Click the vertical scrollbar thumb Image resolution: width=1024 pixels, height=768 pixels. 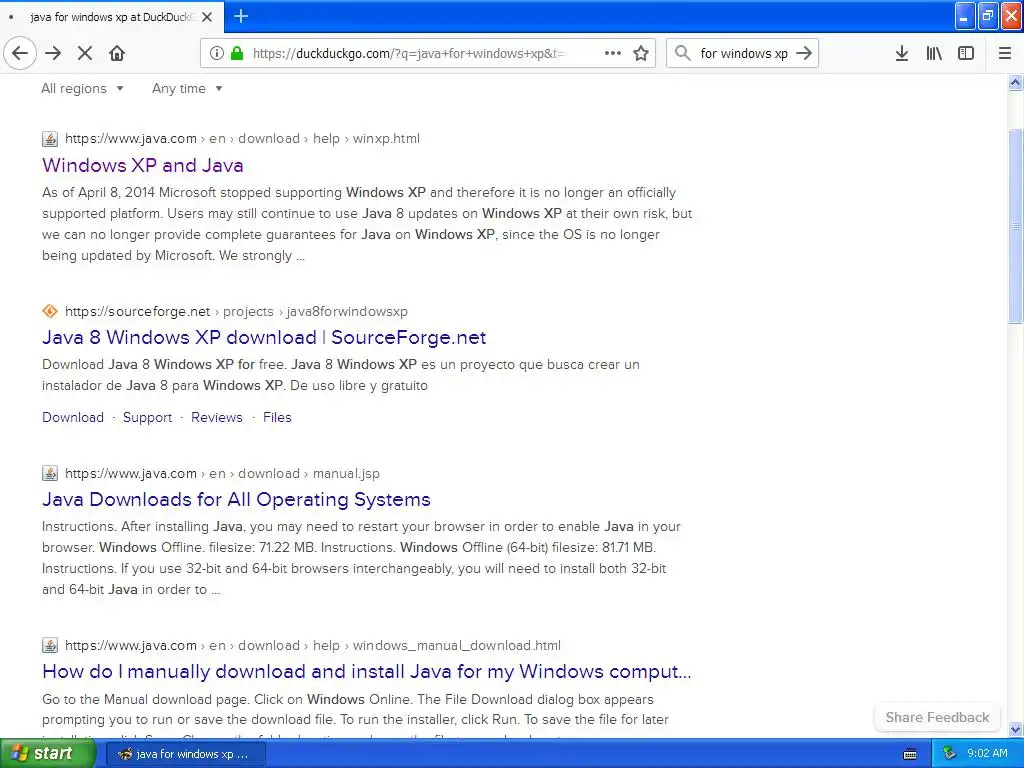(1015, 226)
